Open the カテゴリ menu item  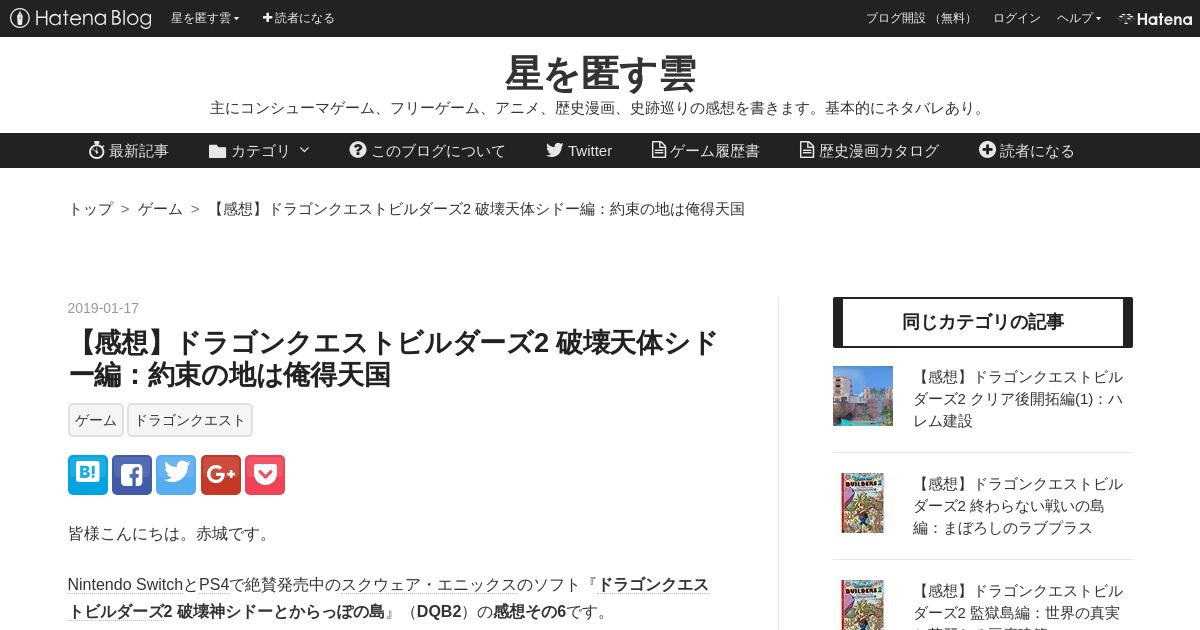pyautogui.click(x=260, y=151)
